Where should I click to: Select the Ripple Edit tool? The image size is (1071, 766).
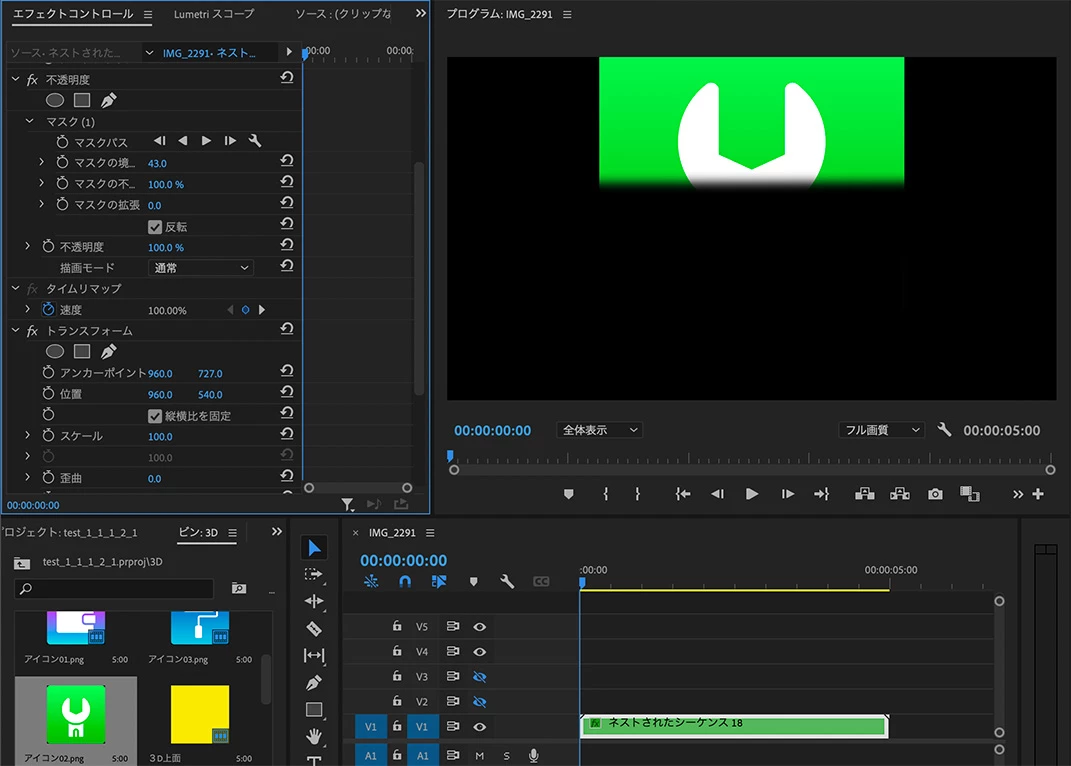[314, 601]
